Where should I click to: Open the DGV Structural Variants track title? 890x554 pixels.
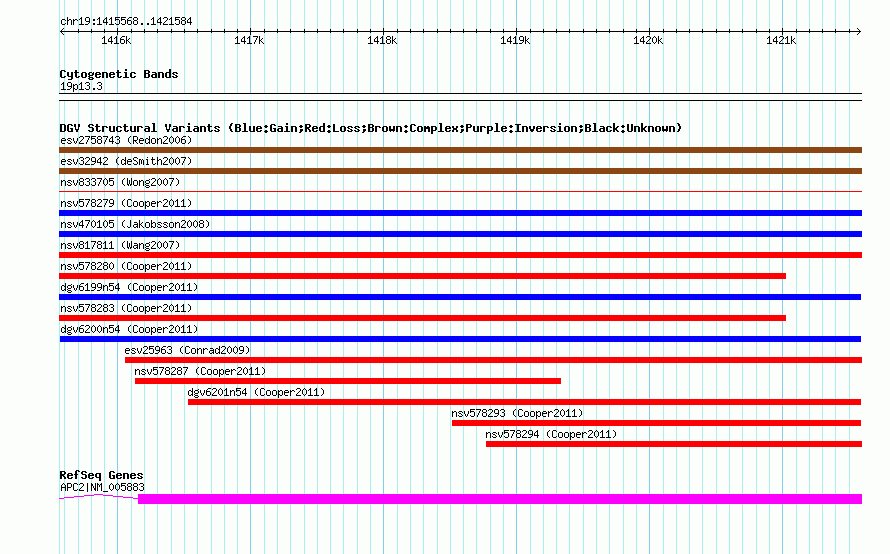pyautogui.click(x=371, y=128)
